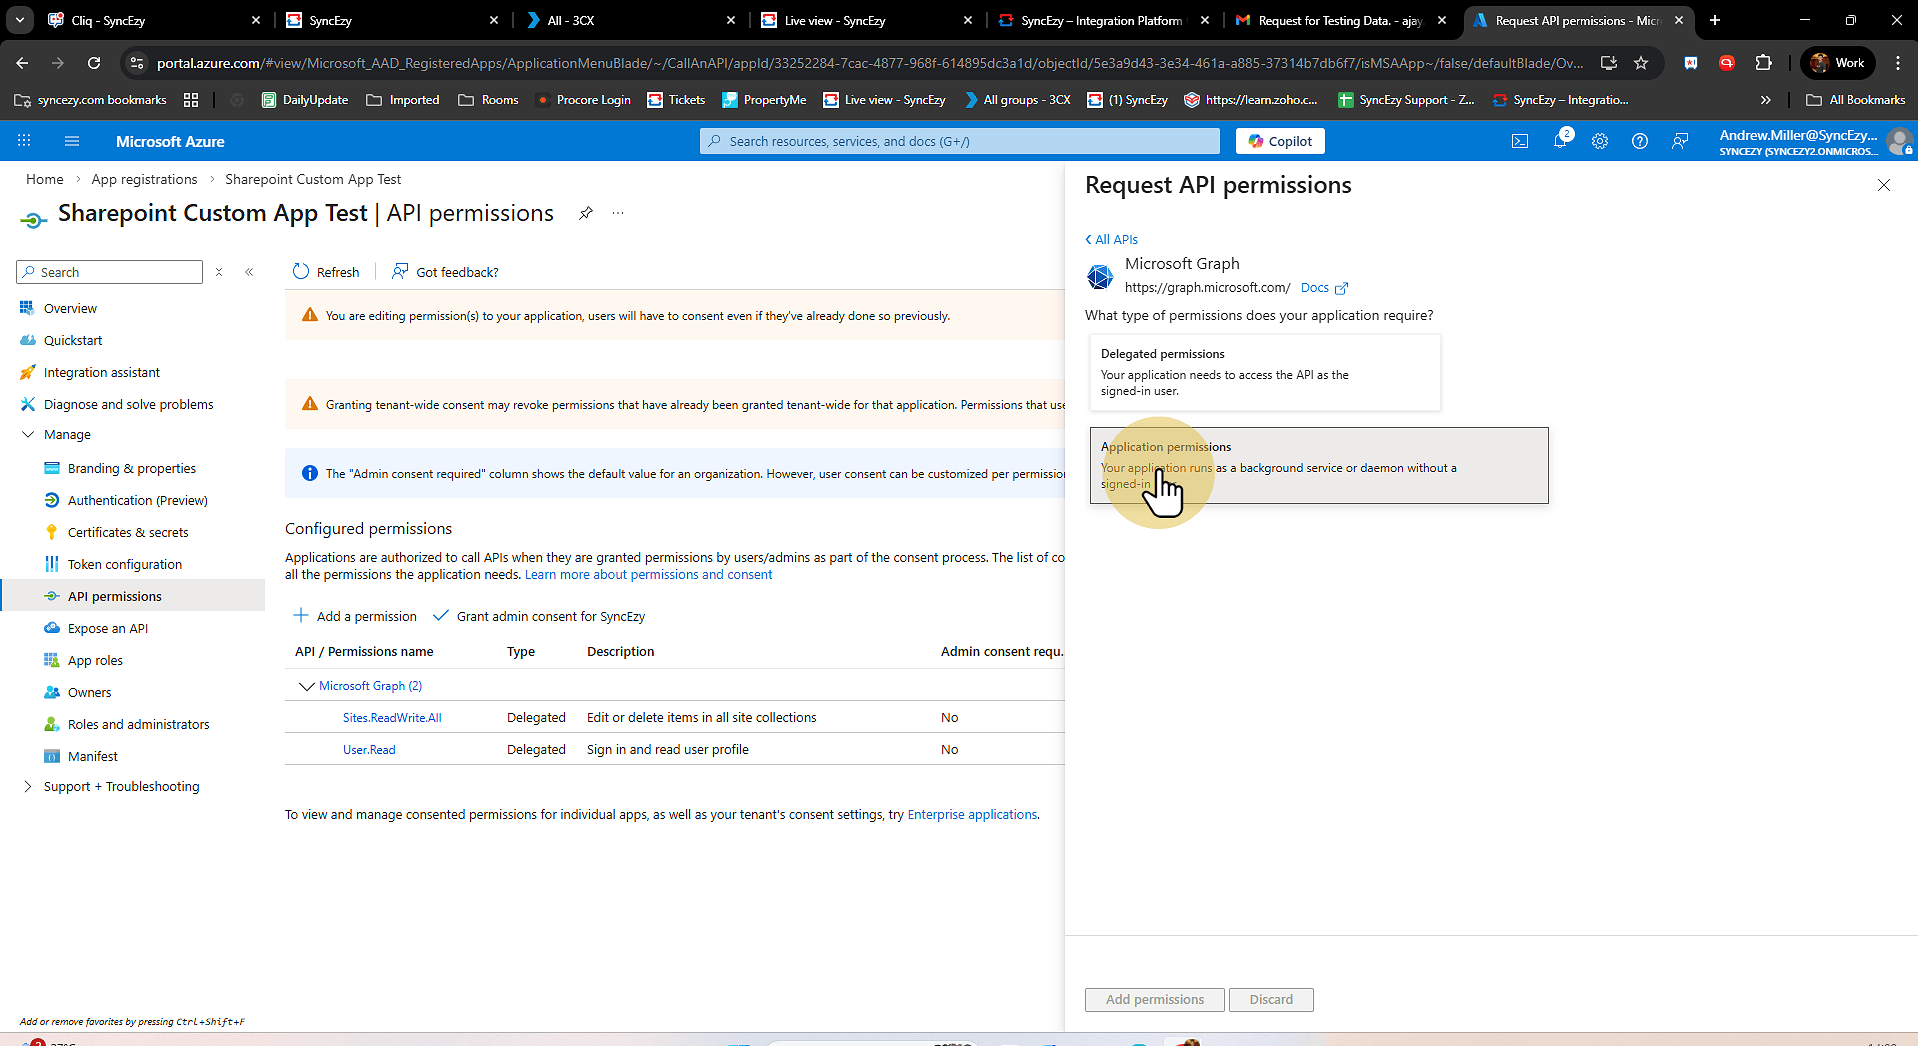The height and width of the screenshot is (1046, 1918).
Task: Open the notifications bell icon
Action: pos(1559,141)
